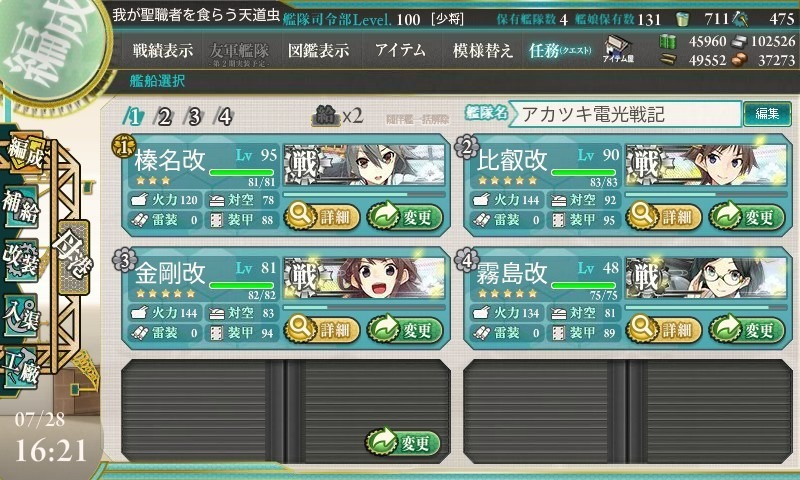The width and height of the screenshot is (800, 480).
Task: Click 編集 to edit fleet name
Action: pyautogui.click(x=767, y=113)
